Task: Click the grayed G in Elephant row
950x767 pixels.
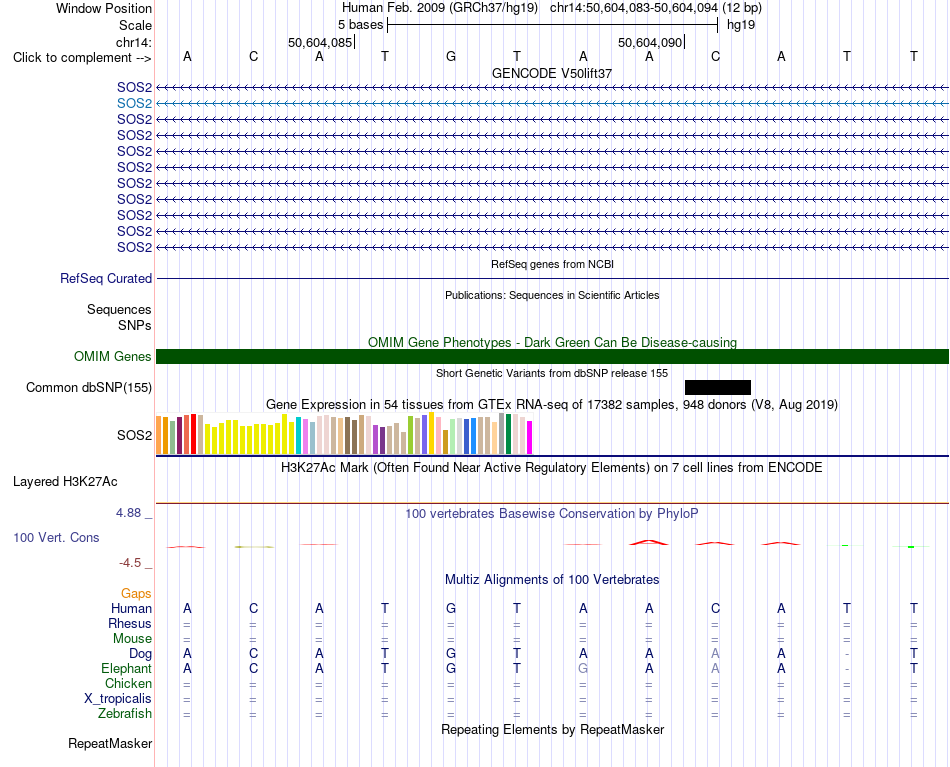Action: click(x=583, y=668)
